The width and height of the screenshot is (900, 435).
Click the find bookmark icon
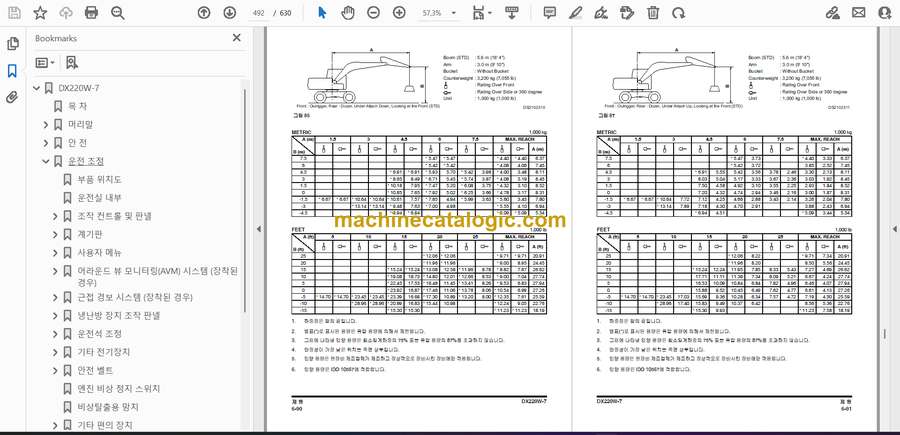click(71, 63)
